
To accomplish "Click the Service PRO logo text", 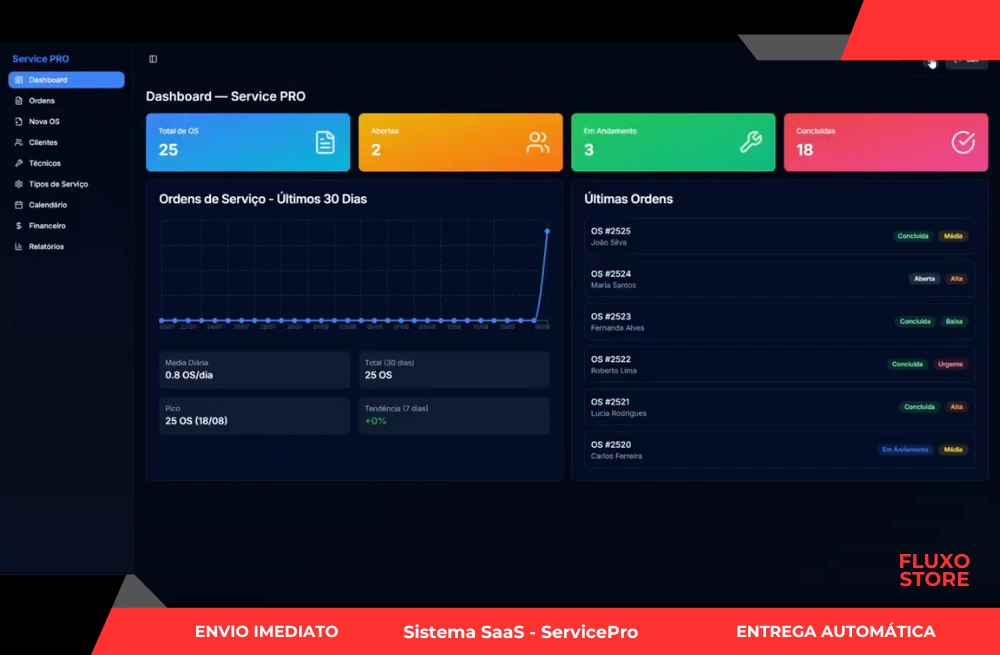I will pos(41,59).
